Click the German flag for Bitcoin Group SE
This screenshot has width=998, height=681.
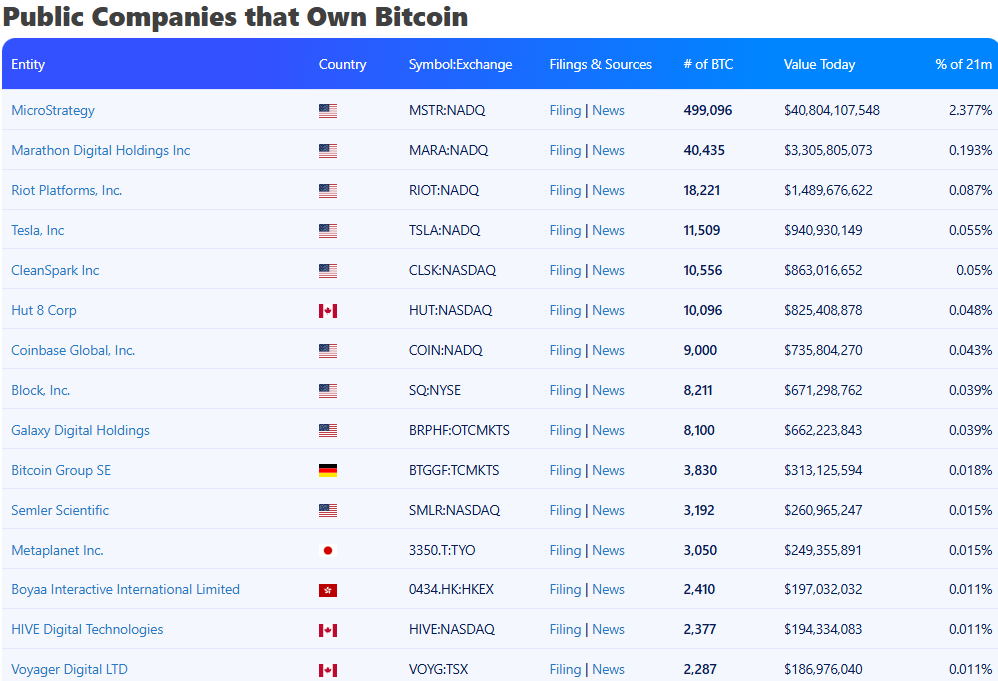pos(327,471)
